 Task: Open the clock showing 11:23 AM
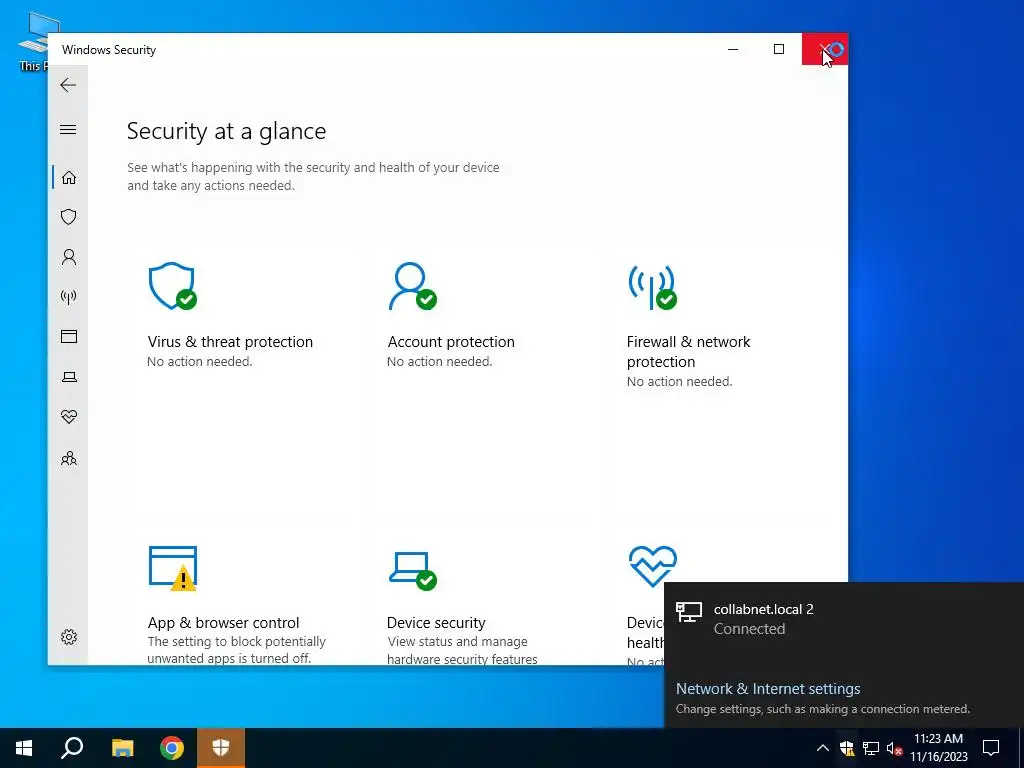click(x=938, y=748)
